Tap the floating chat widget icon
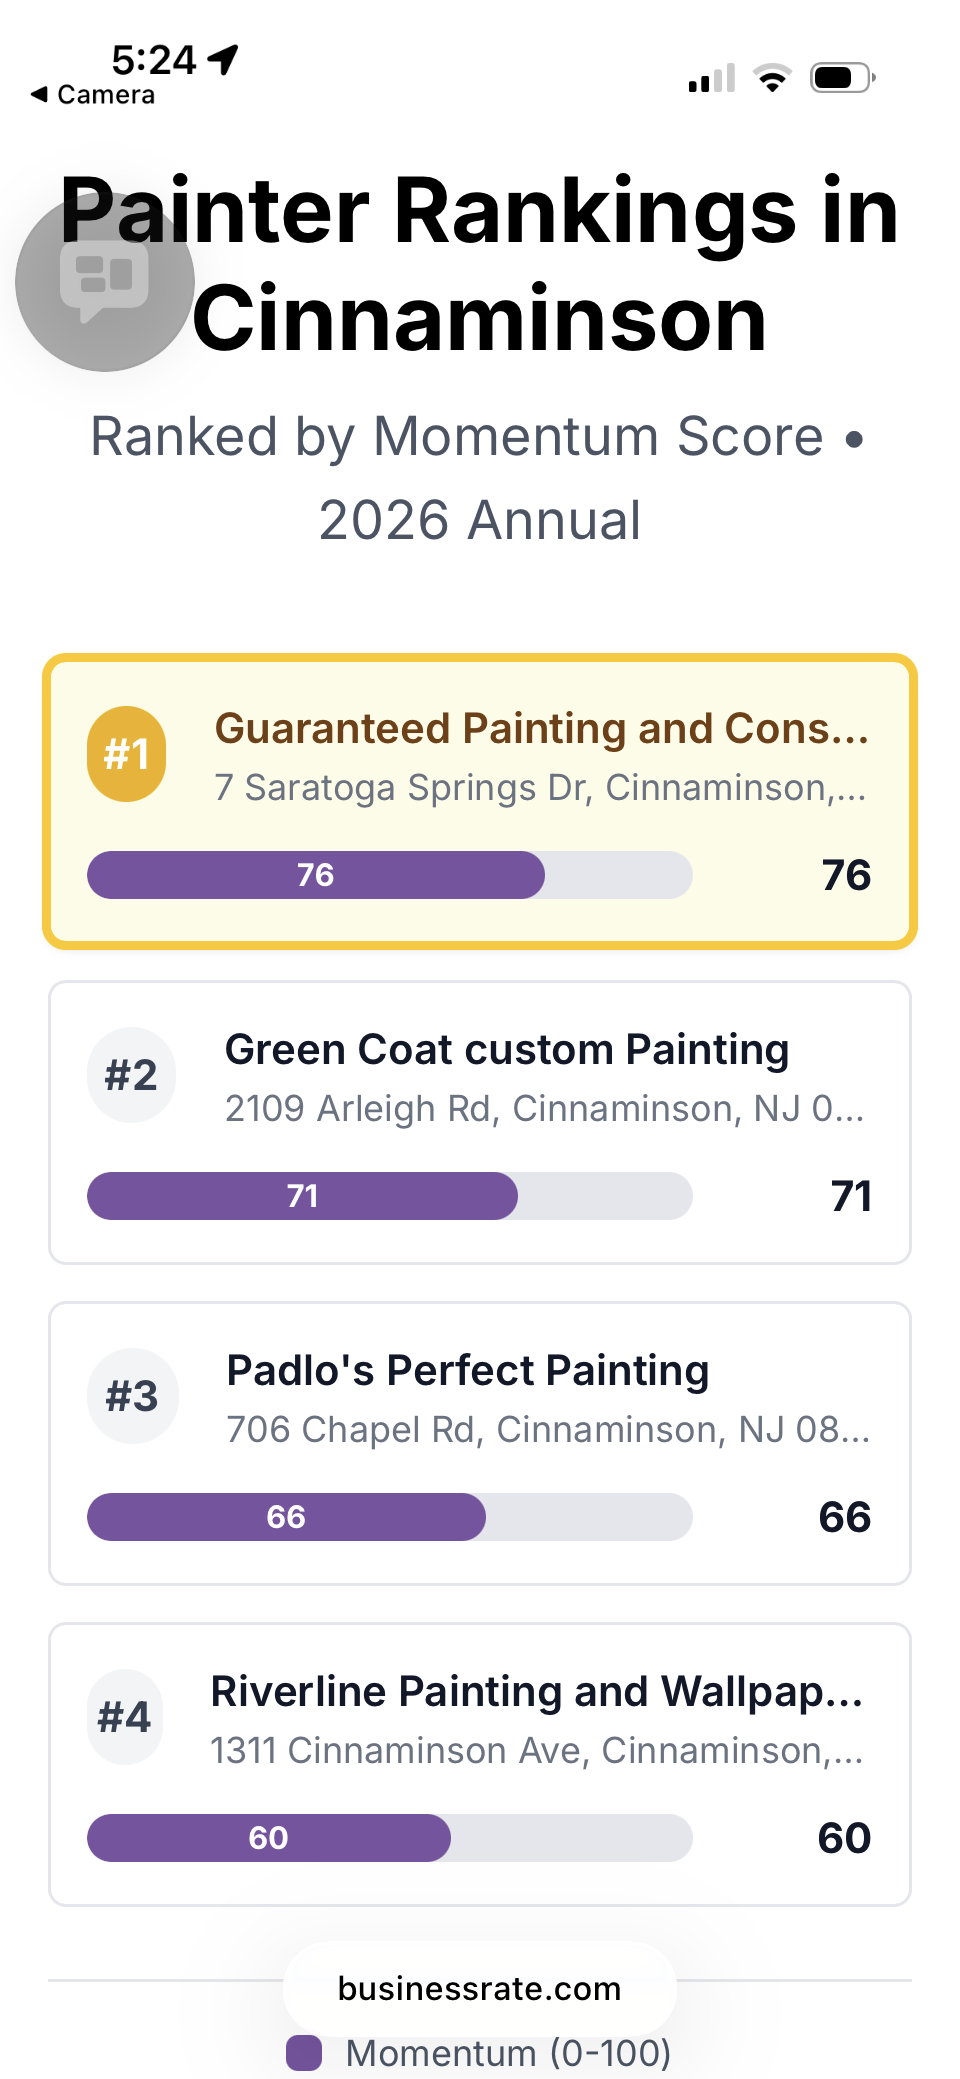The width and height of the screenshot is (960, 2079). 104,281
